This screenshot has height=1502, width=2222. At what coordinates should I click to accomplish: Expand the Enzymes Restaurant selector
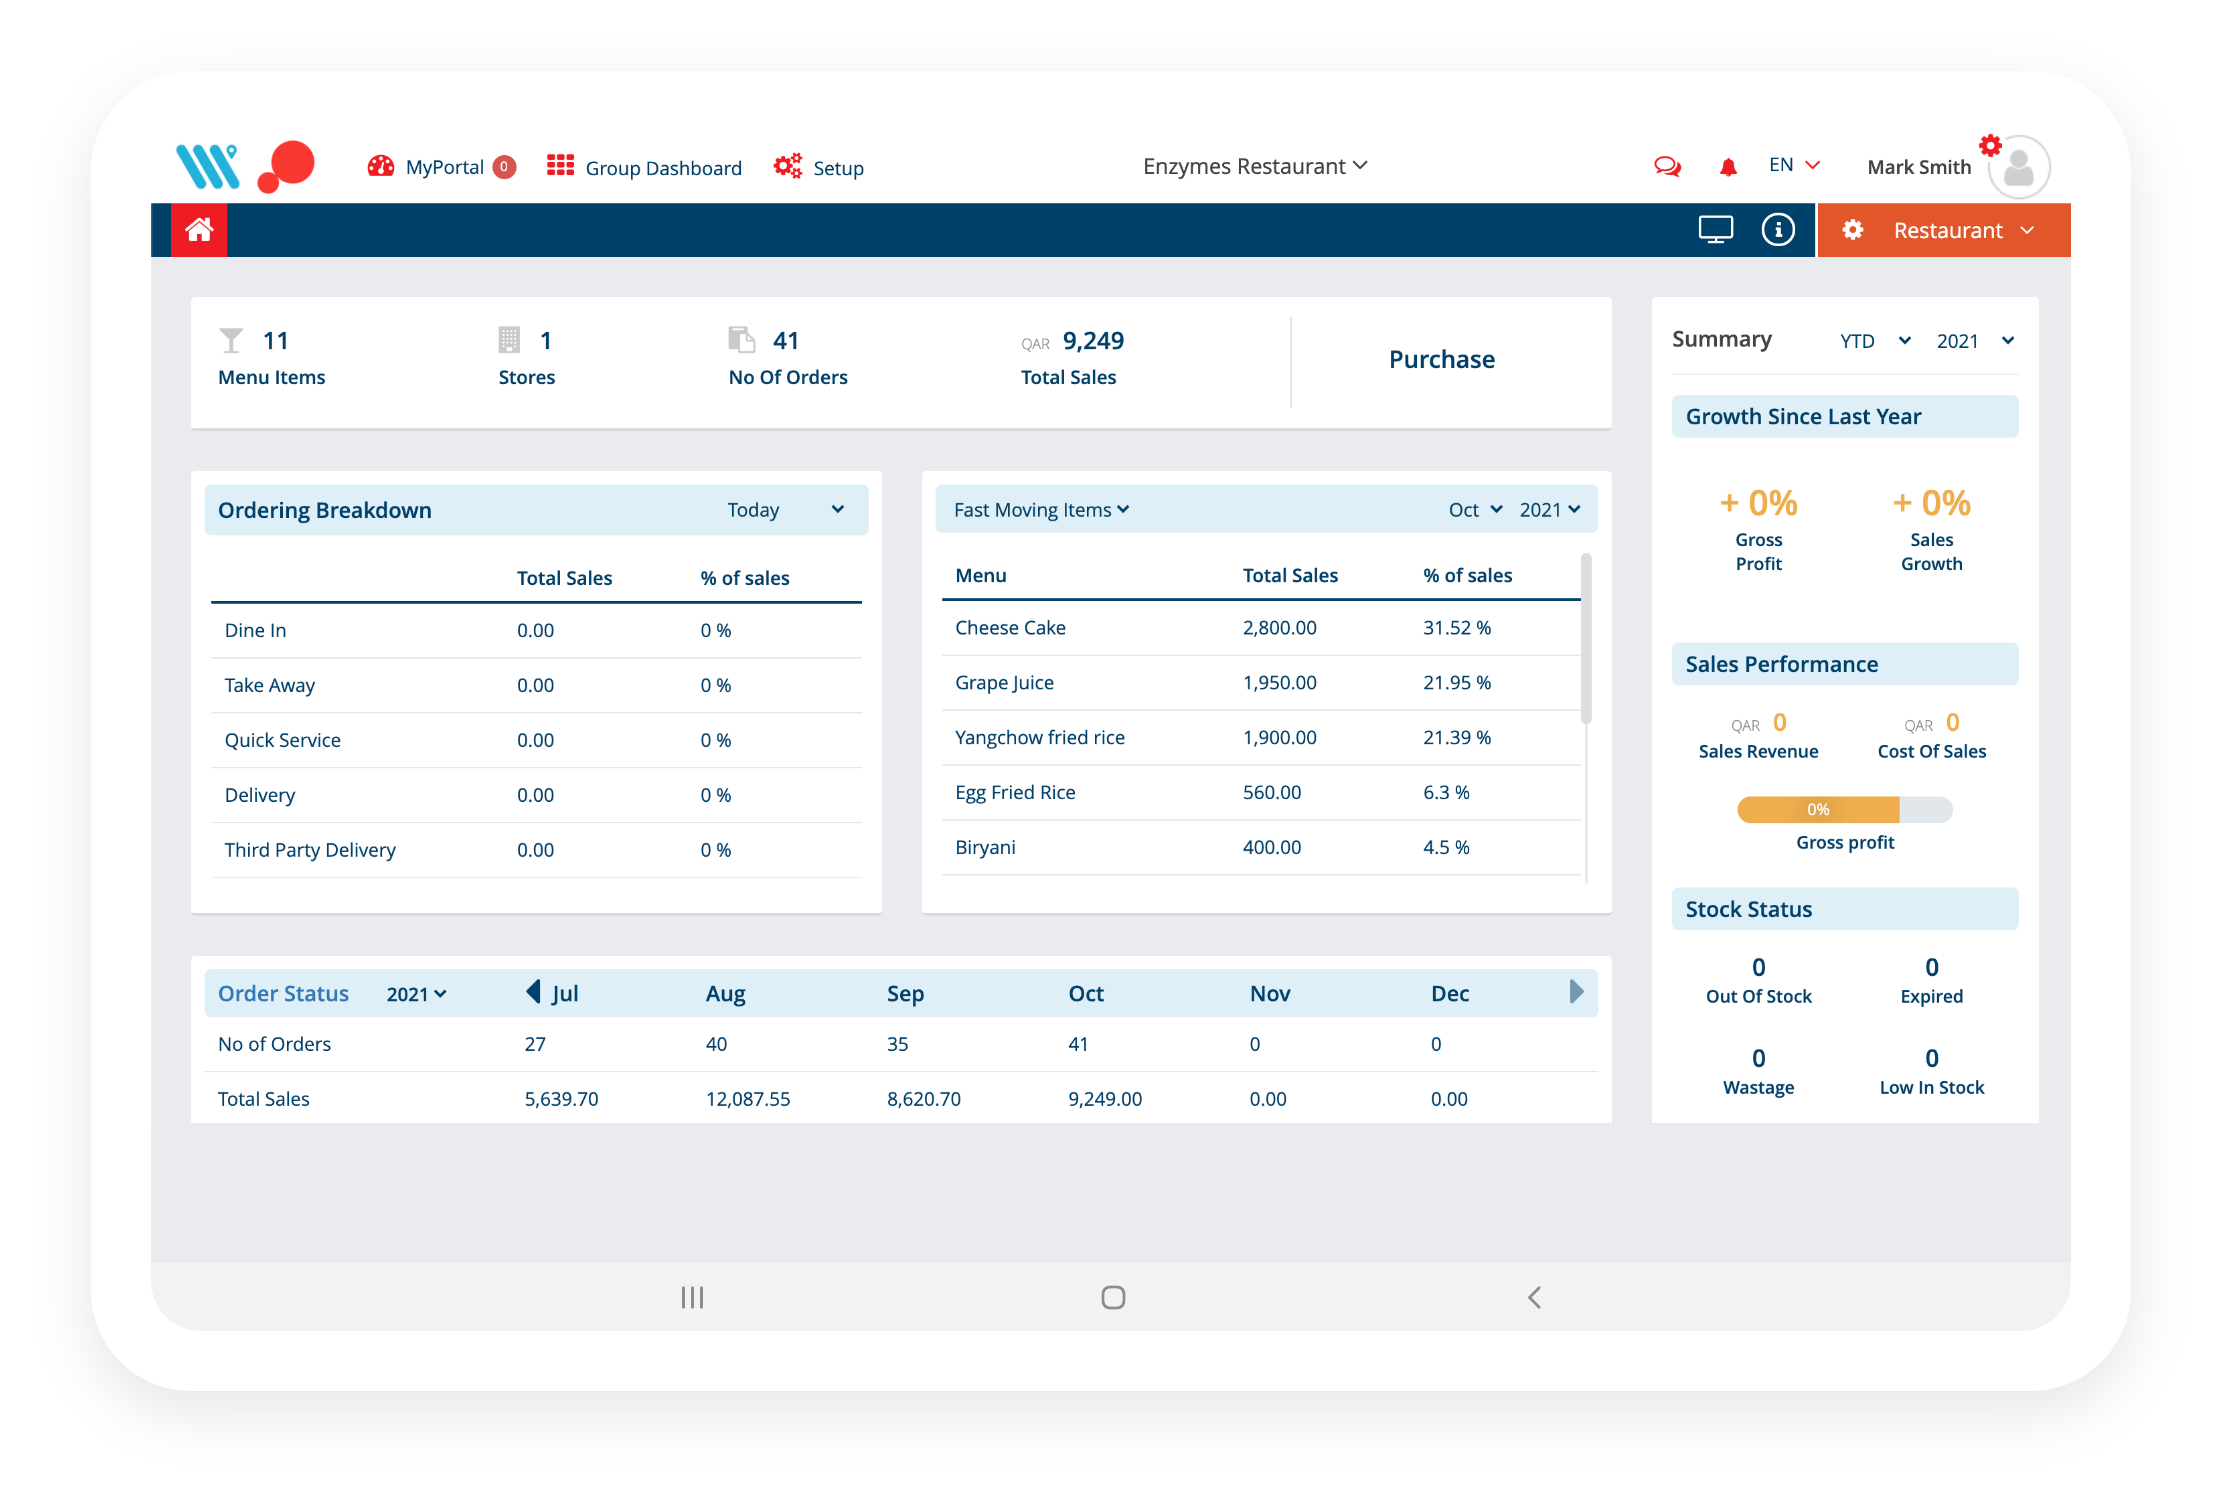(x=1255, y=166)
